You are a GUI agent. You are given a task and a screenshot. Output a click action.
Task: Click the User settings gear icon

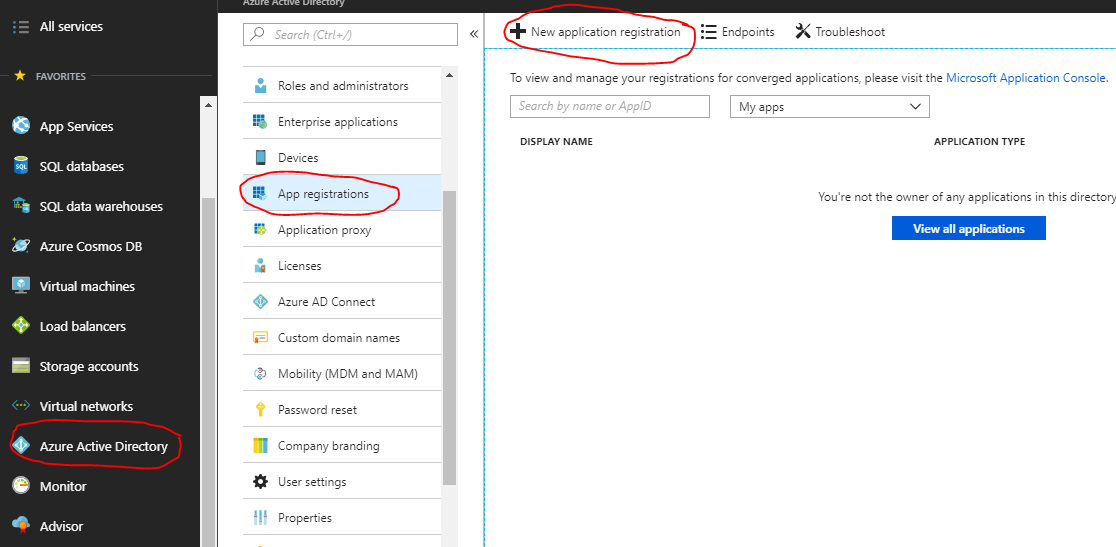point(260,482)
